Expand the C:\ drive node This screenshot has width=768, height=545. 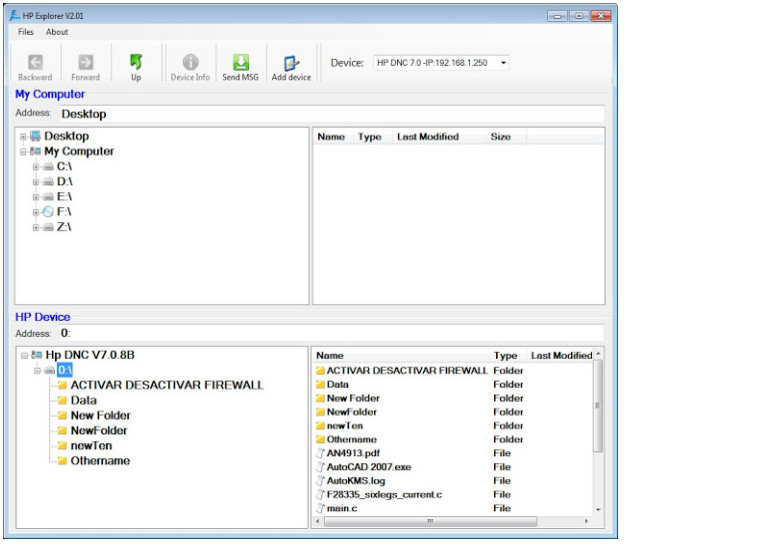[x=36, y=167]
